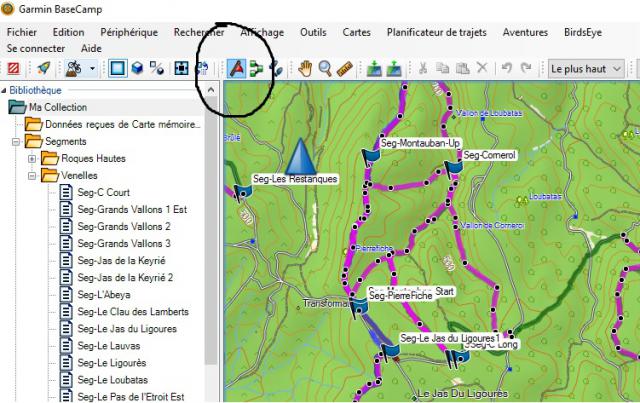Click the second green-arrow device transfer icon
Viewport: 640px width, 403px height.
pyautogui.click(x=393, y=68)
